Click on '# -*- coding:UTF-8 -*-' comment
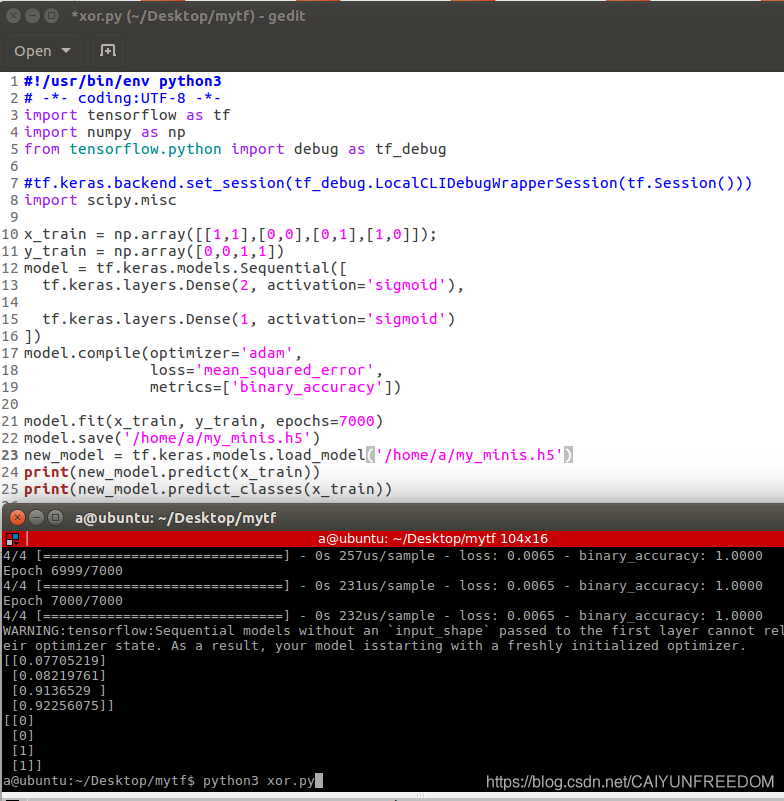 click(x=122, y=98)
